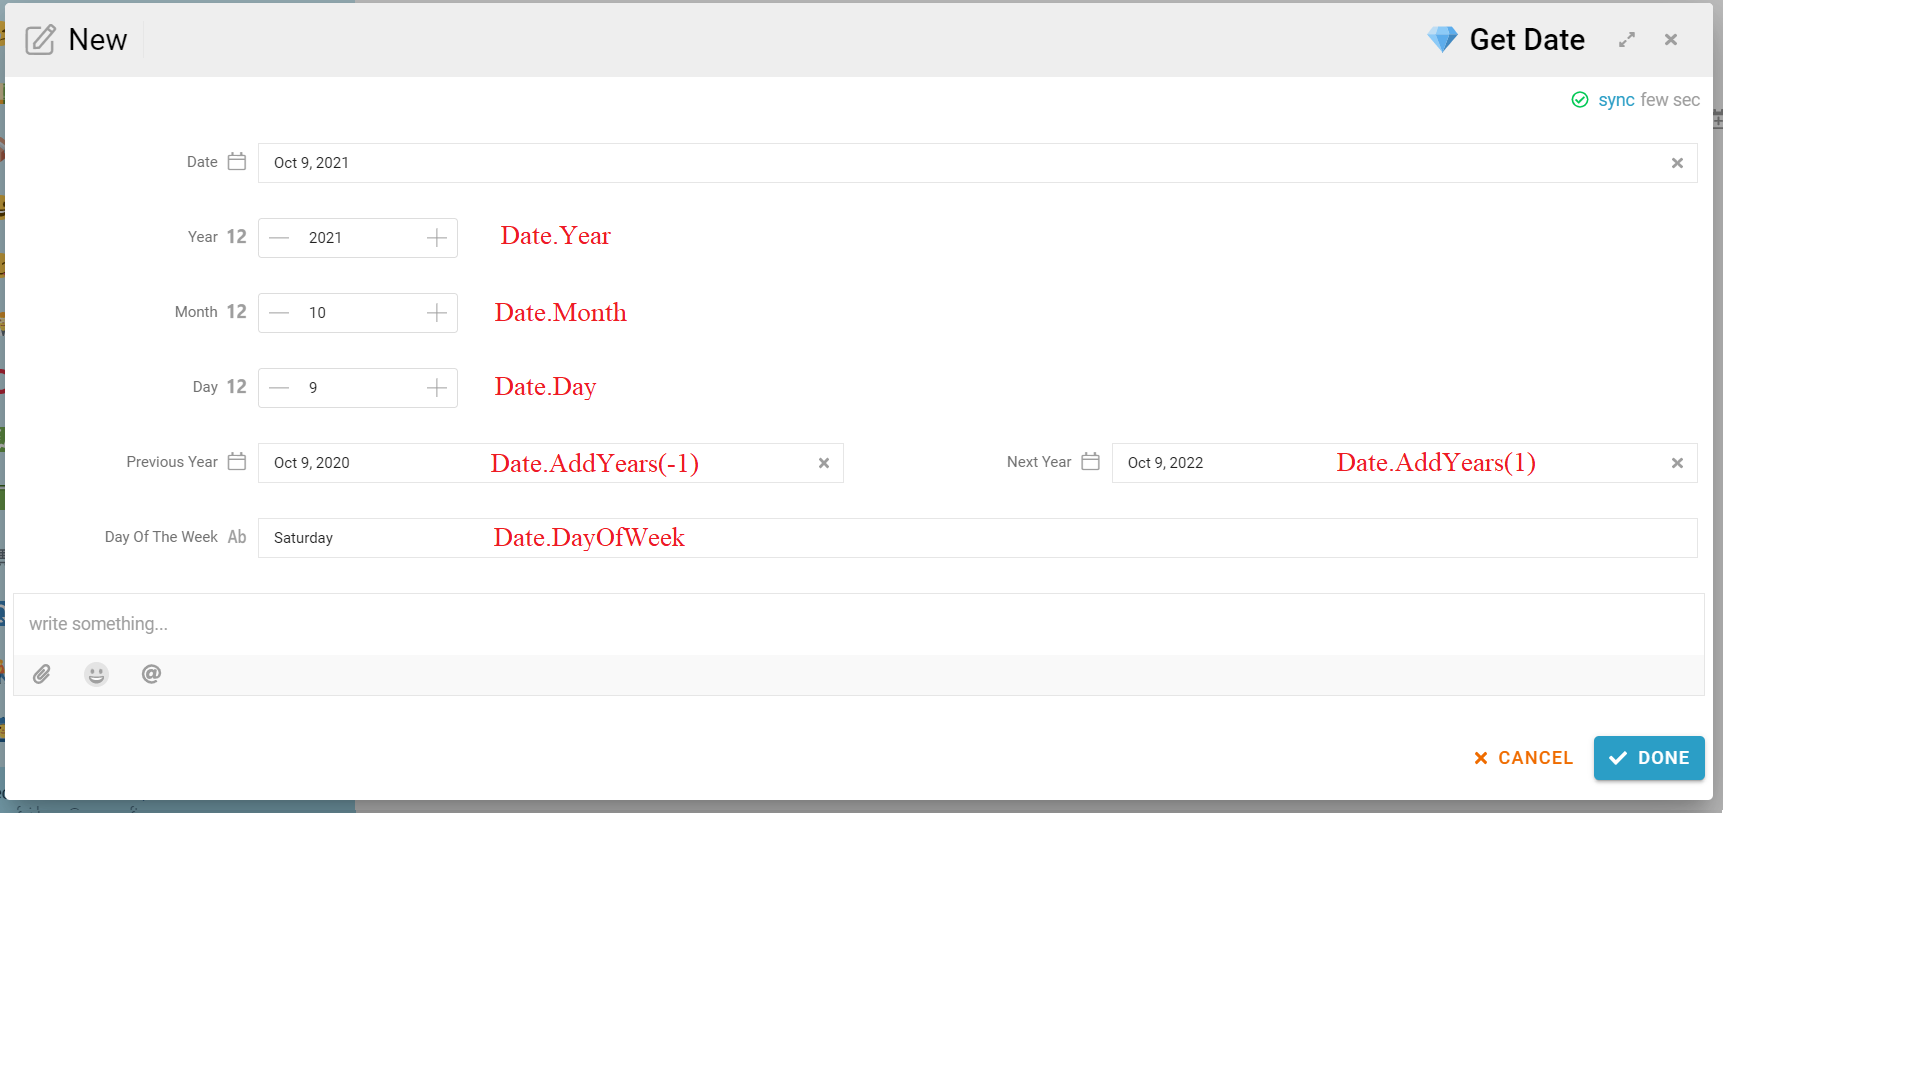
Task: Click the calendar icon for Previous Year
Action: point(237,462)
